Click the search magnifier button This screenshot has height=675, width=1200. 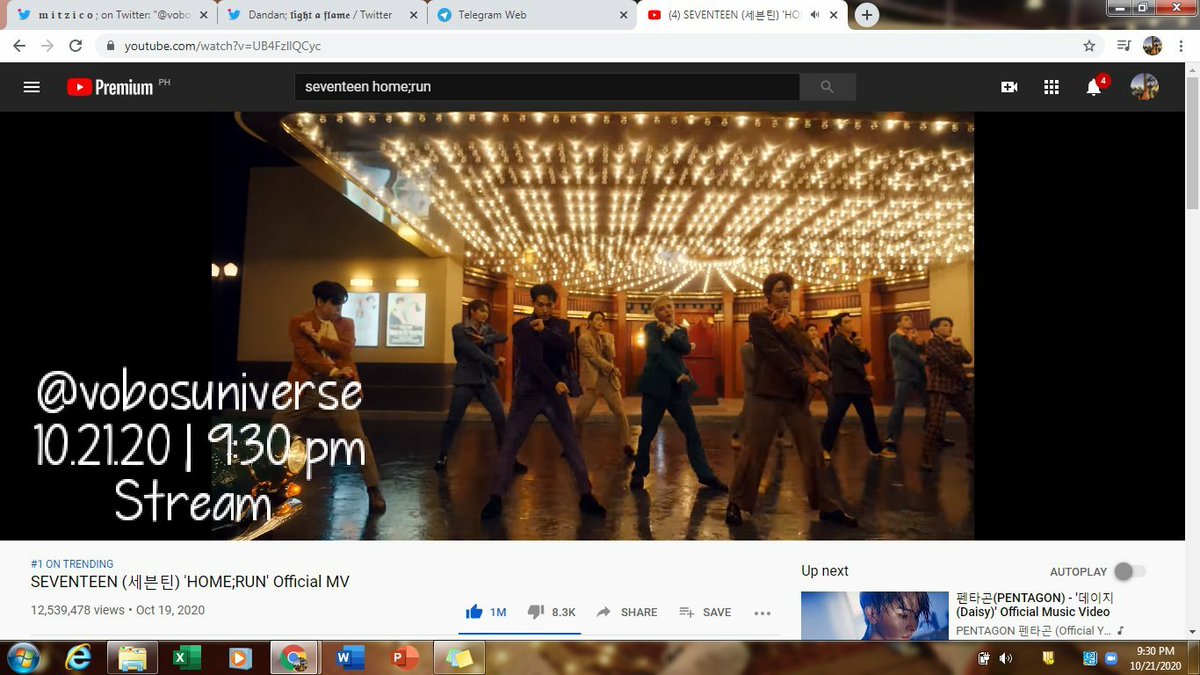click(x=827, y=87)
